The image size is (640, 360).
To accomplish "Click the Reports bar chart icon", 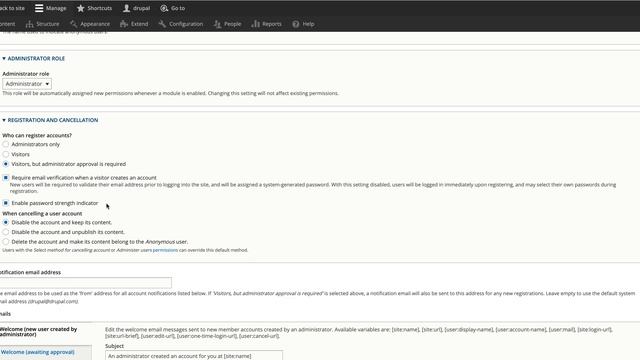I will pyautogui.click(x=256, y=24).
